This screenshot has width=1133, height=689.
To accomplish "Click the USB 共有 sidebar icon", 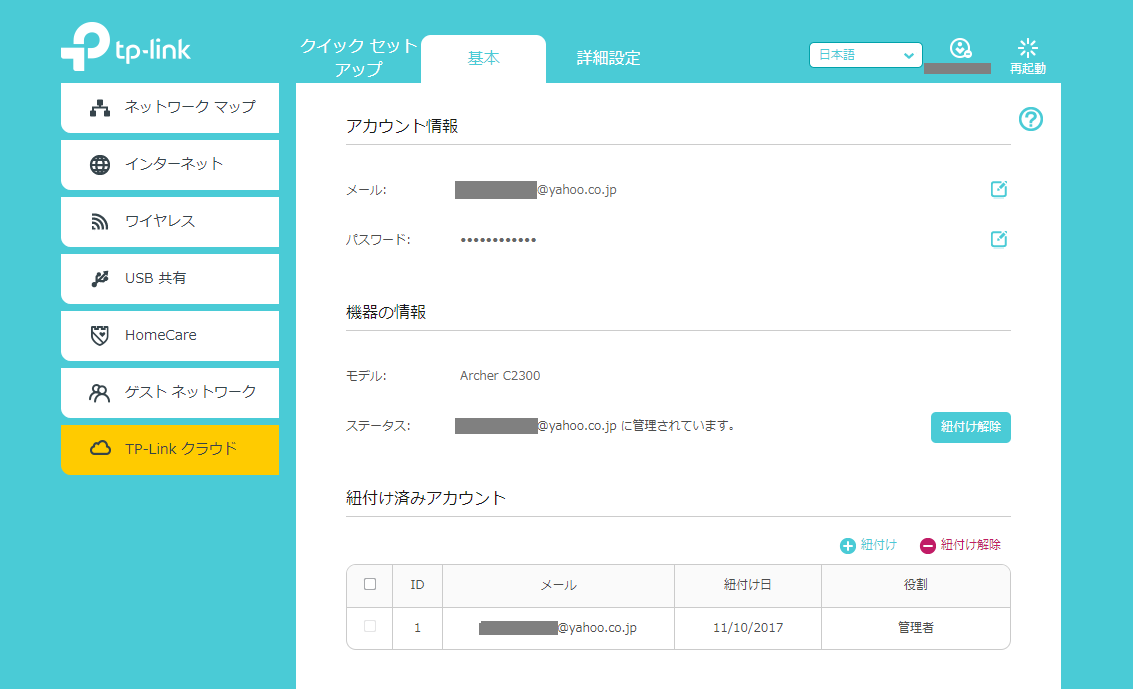I will [99, 278].
